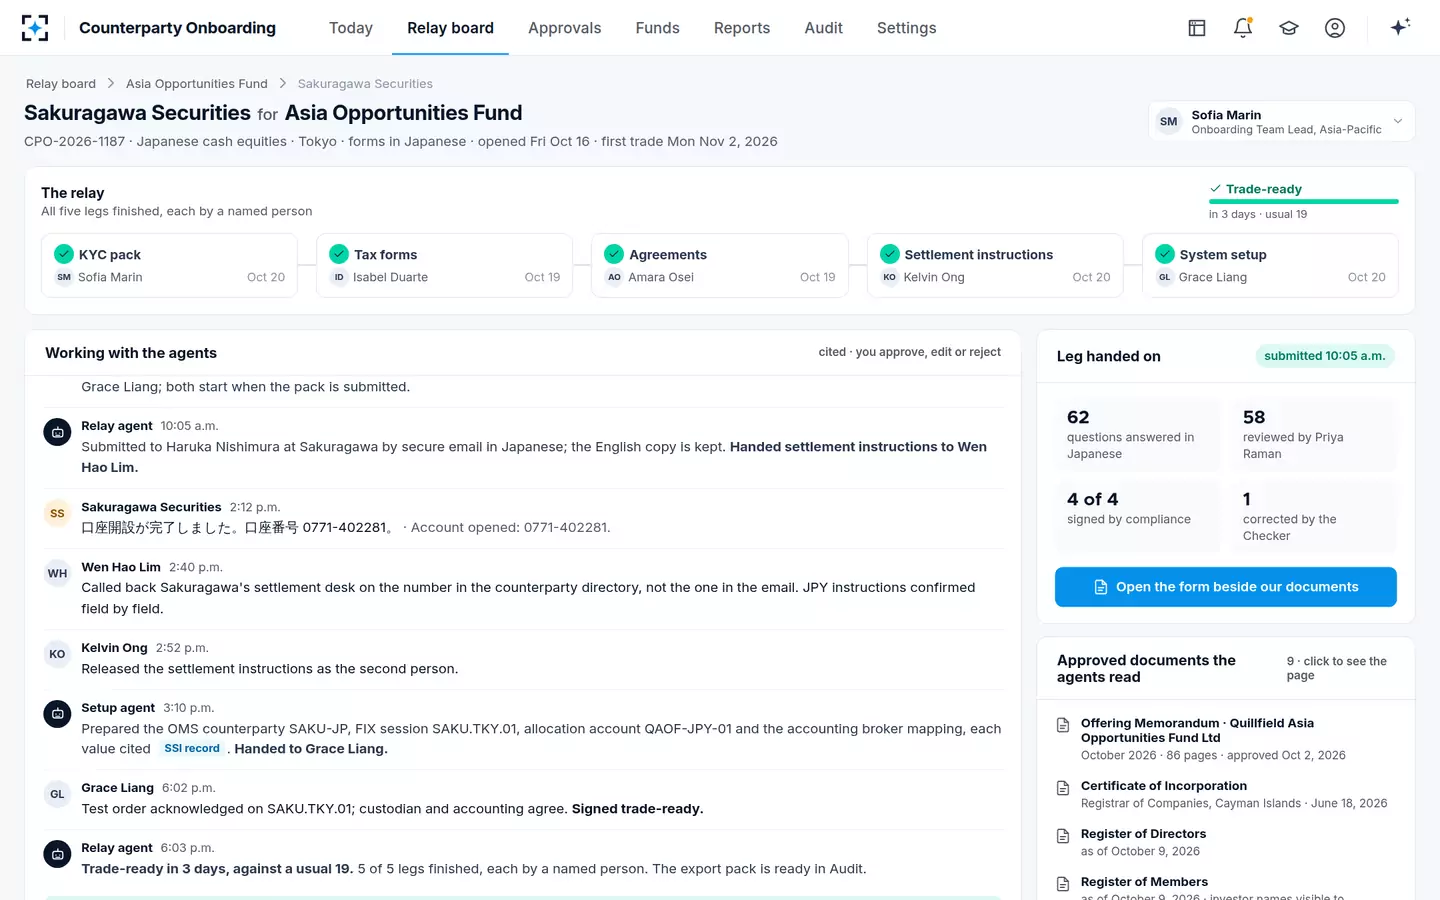The image size is (1440, 900).
Task: Open the System setup leg card
Action: click(1270, 266)
